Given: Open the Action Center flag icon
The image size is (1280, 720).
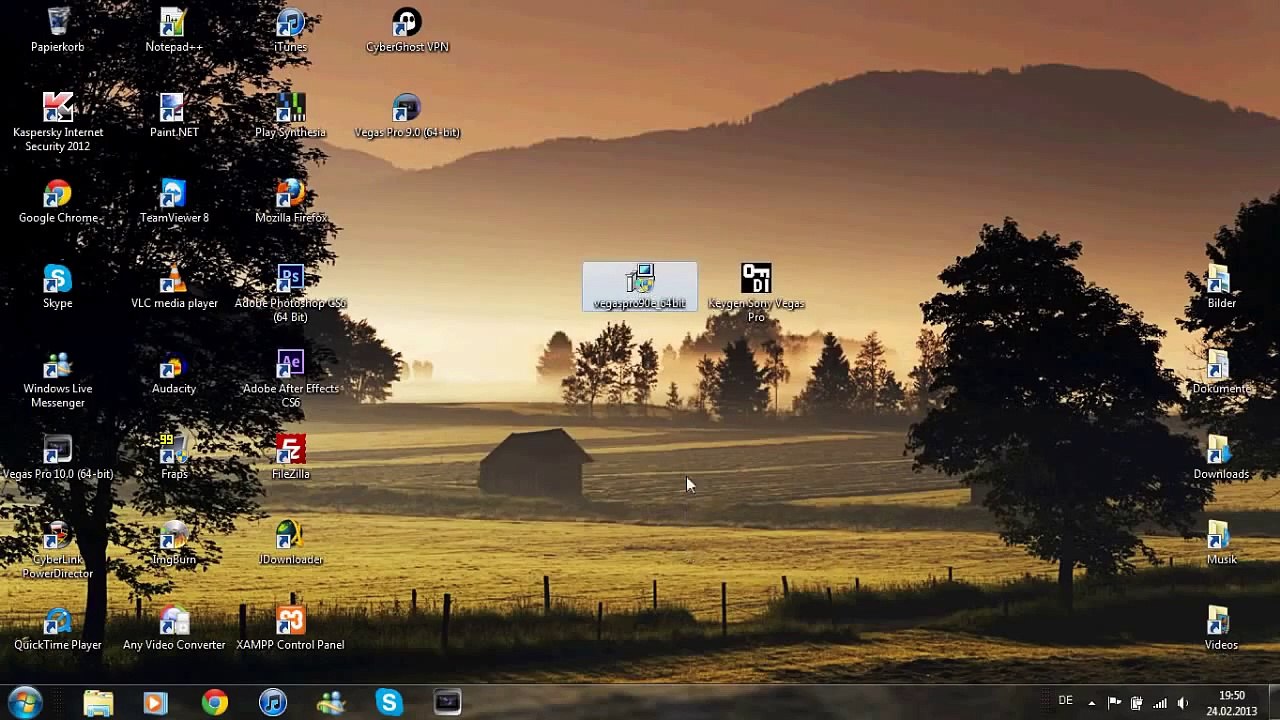Looking at the screenshot, I should (1114, 703).
